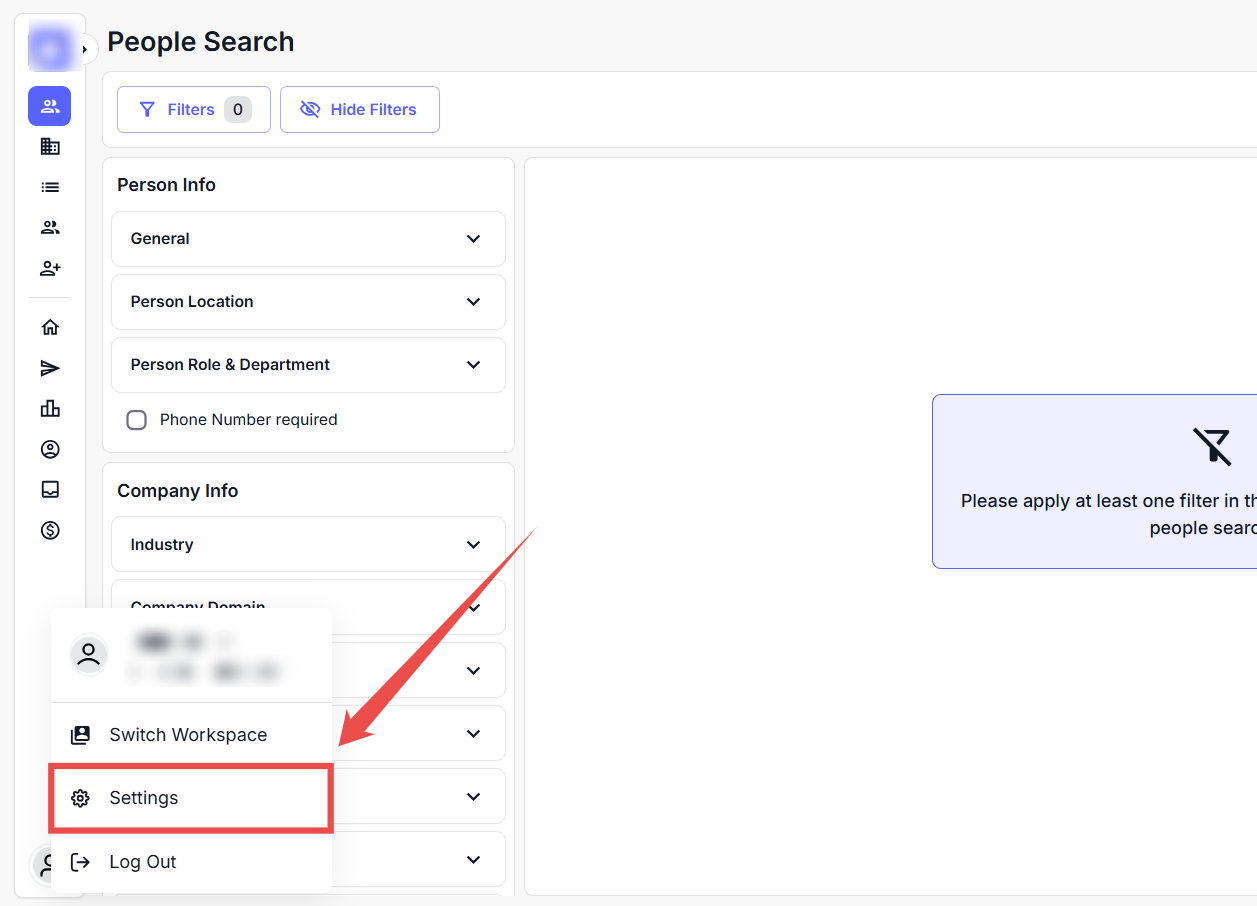
Task: Choose Switch Workspace in the user menu
Action: 190,735
